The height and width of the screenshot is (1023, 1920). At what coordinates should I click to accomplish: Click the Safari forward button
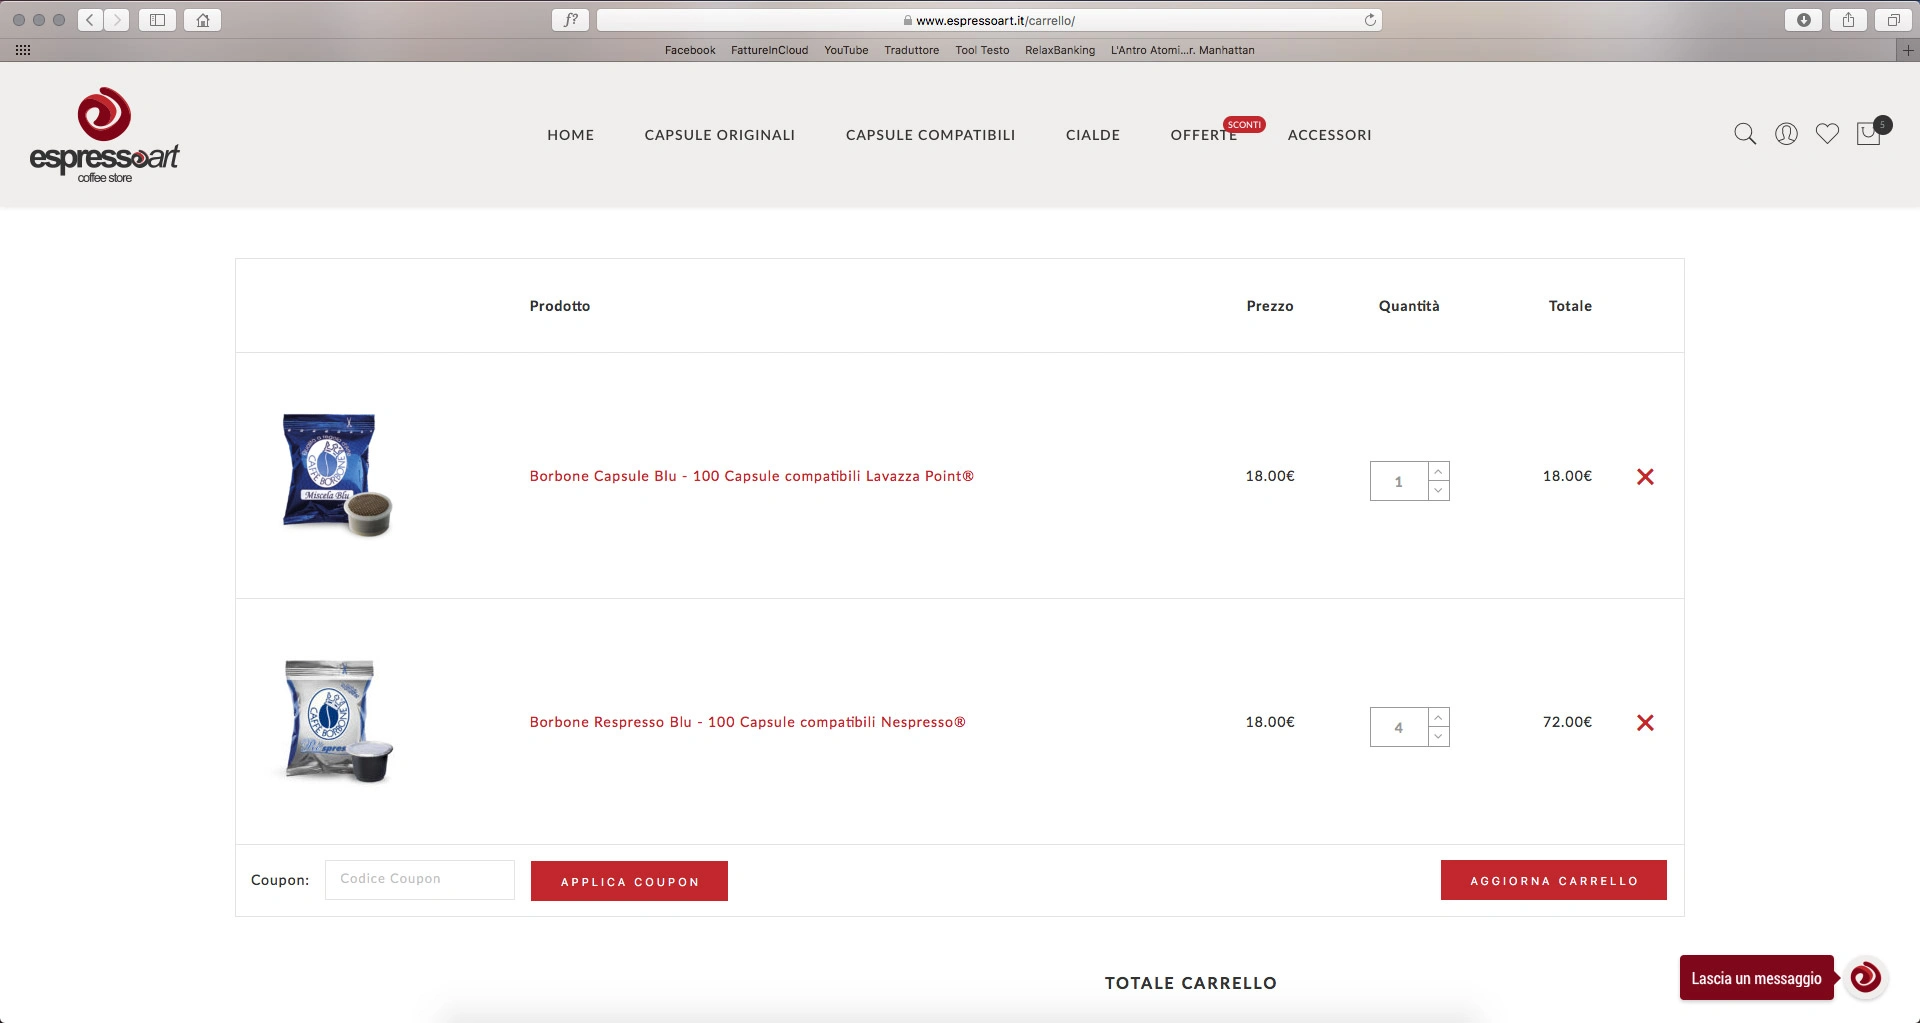point(117,20)
